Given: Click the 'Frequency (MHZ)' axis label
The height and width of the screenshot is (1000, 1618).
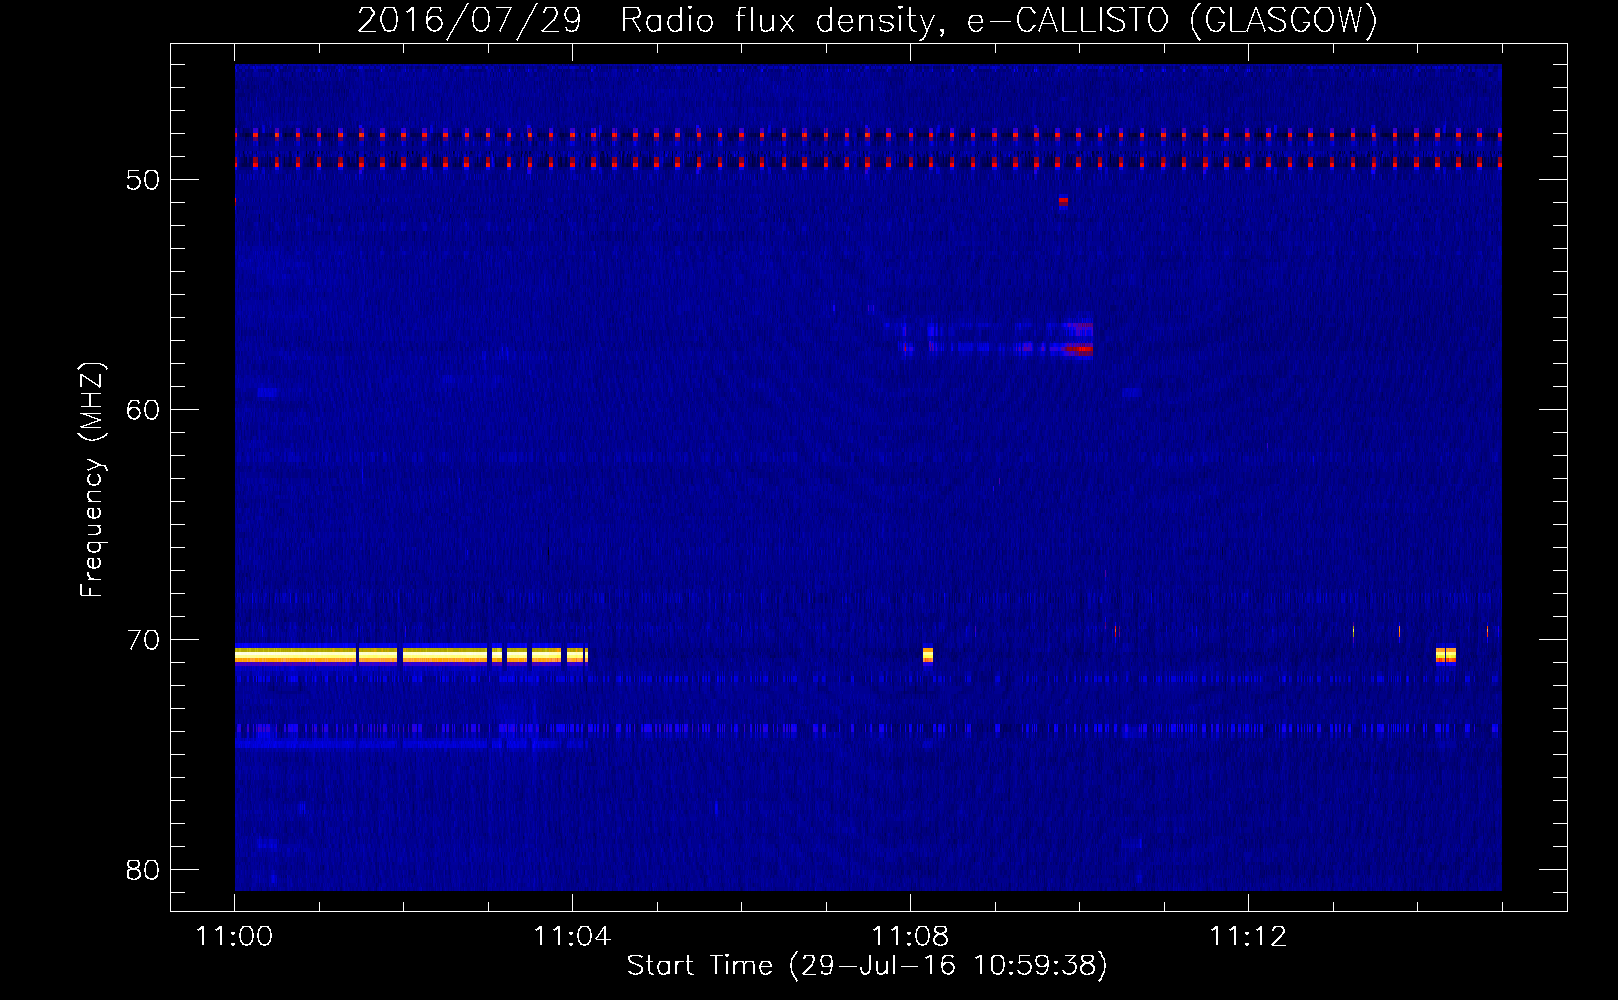Looking at the screenshot, I should 92,480.
